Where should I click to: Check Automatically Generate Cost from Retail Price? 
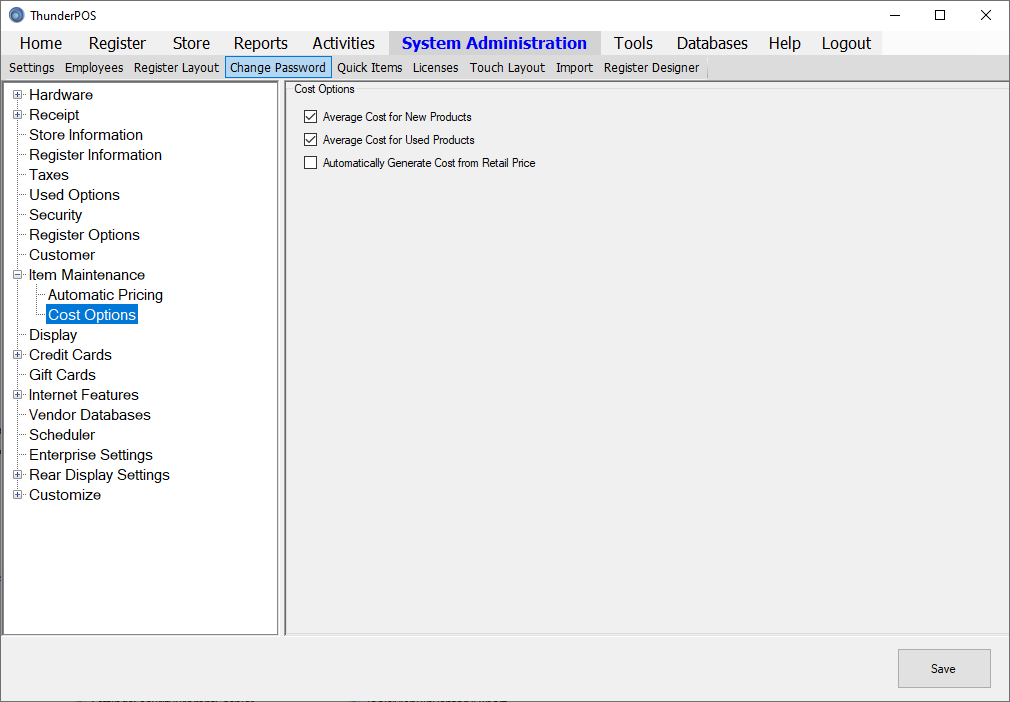click(310, 163)
